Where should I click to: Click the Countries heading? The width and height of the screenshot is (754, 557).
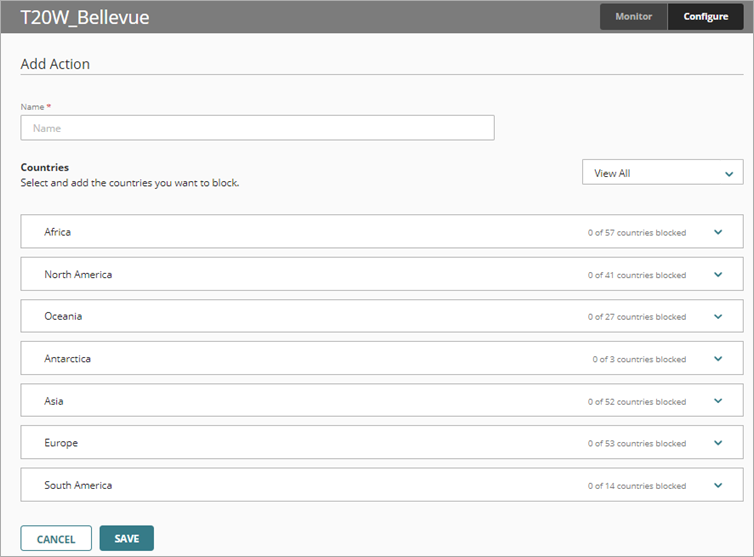click(45, 167)
